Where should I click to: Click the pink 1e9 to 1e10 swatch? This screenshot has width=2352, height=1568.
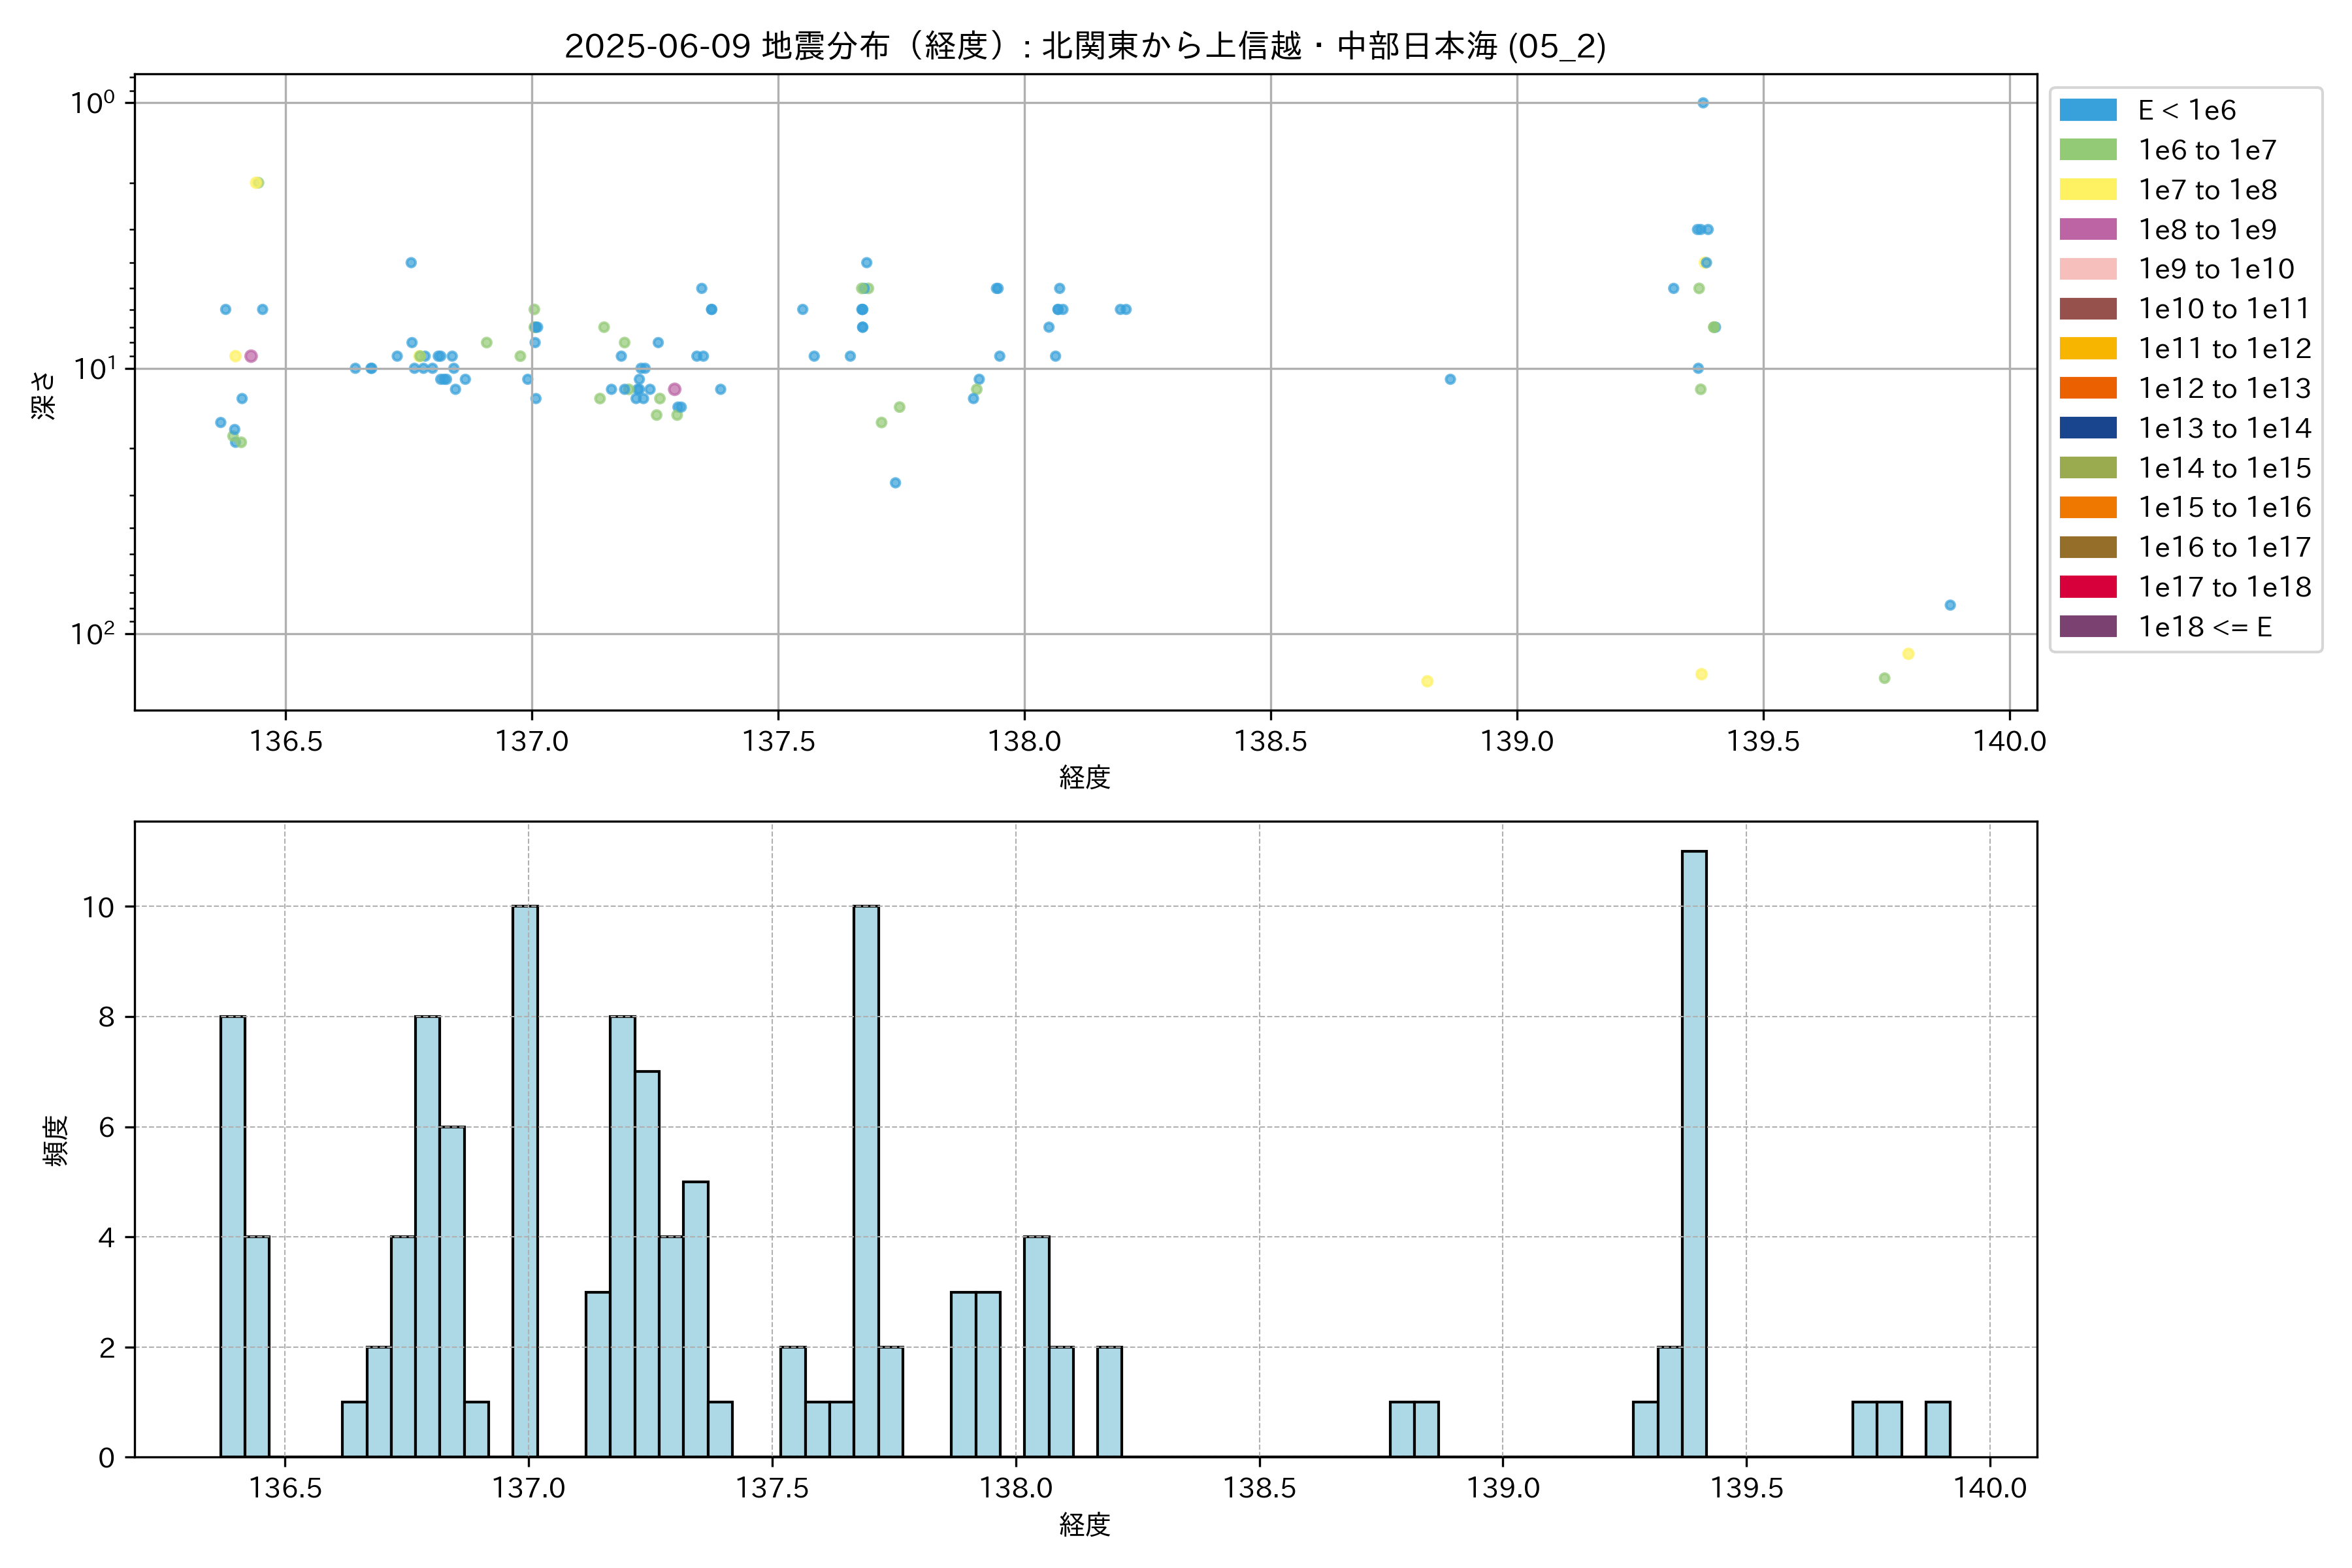pos(2088,269)
